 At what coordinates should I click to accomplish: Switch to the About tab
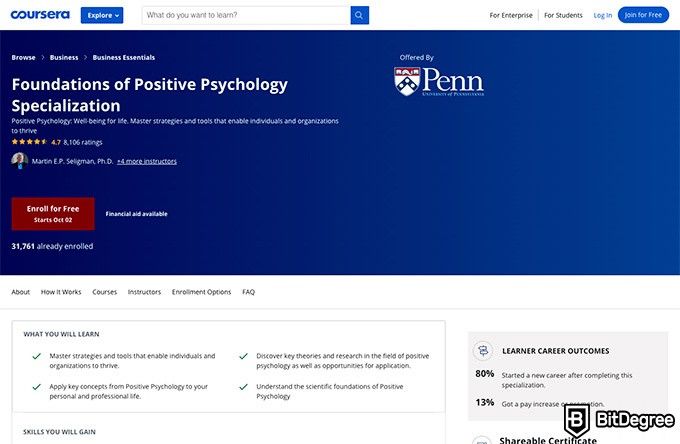click(x=20, y=292)
